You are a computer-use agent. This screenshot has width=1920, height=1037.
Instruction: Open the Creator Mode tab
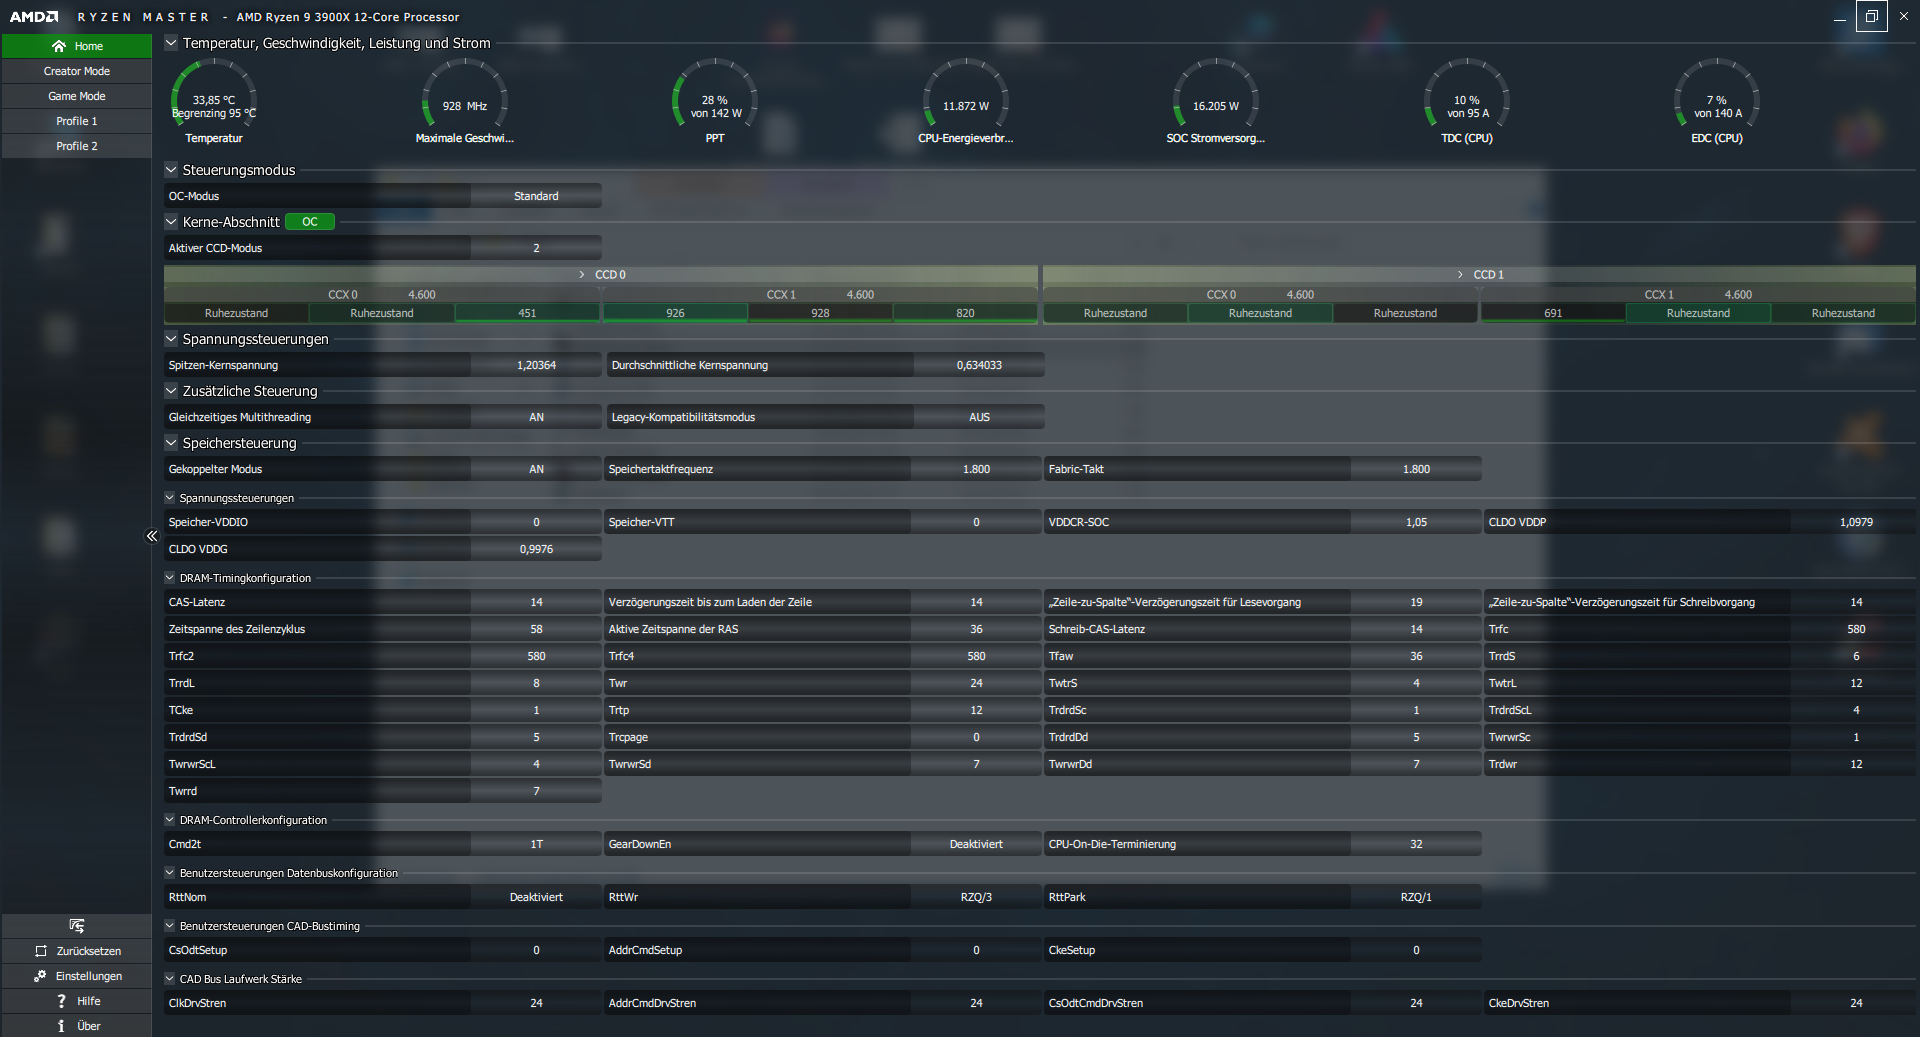click(x=77, y=71)
